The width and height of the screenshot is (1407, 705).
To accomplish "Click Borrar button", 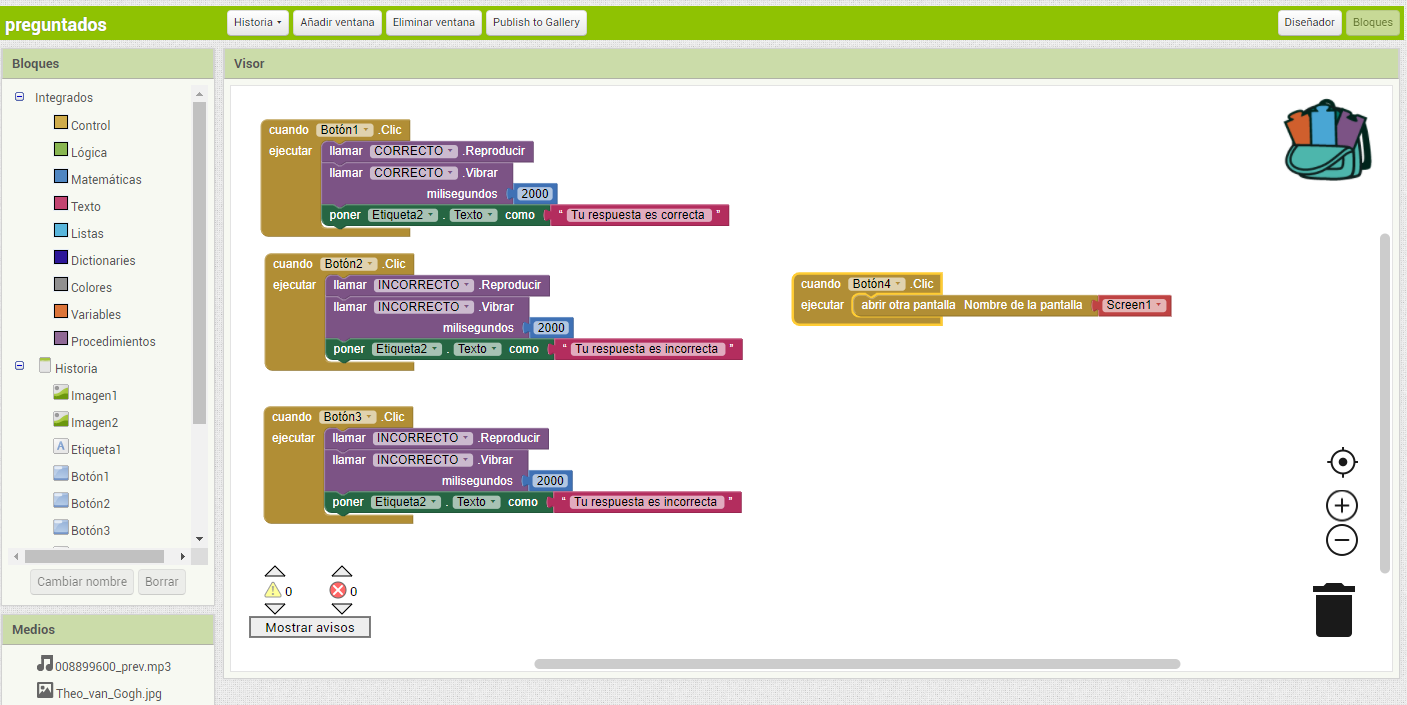I will click(x=162, y=581).
